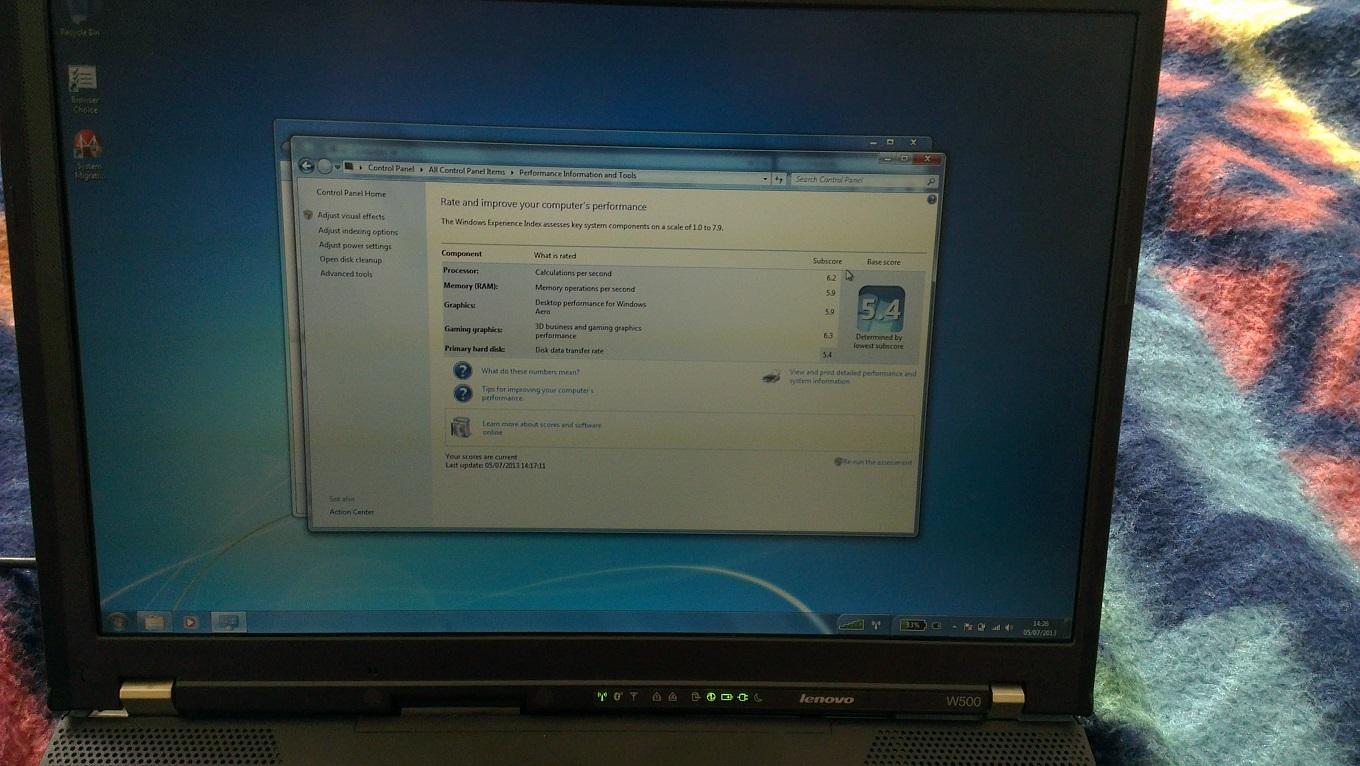Open the Recycle Bin desktop icon

(79, 20)
